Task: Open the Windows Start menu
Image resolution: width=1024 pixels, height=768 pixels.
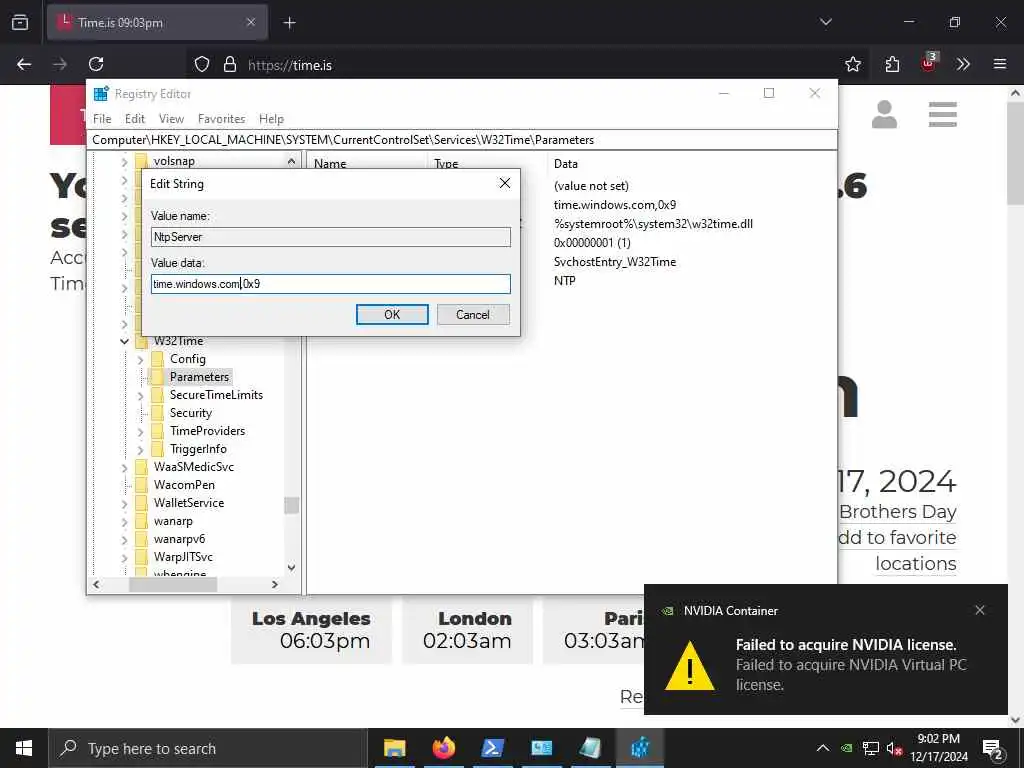Action: pyautogui.click(x=24, y=748)
